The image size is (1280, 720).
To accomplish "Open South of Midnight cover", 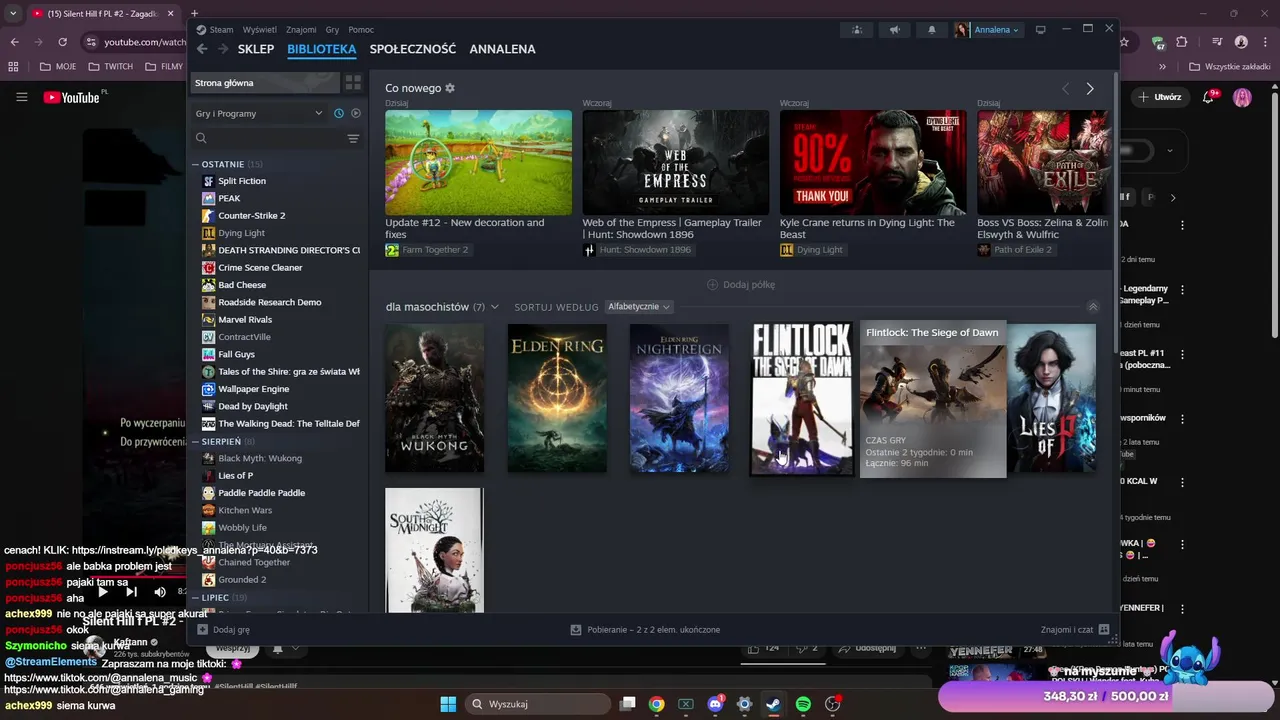I will [434, 550].
